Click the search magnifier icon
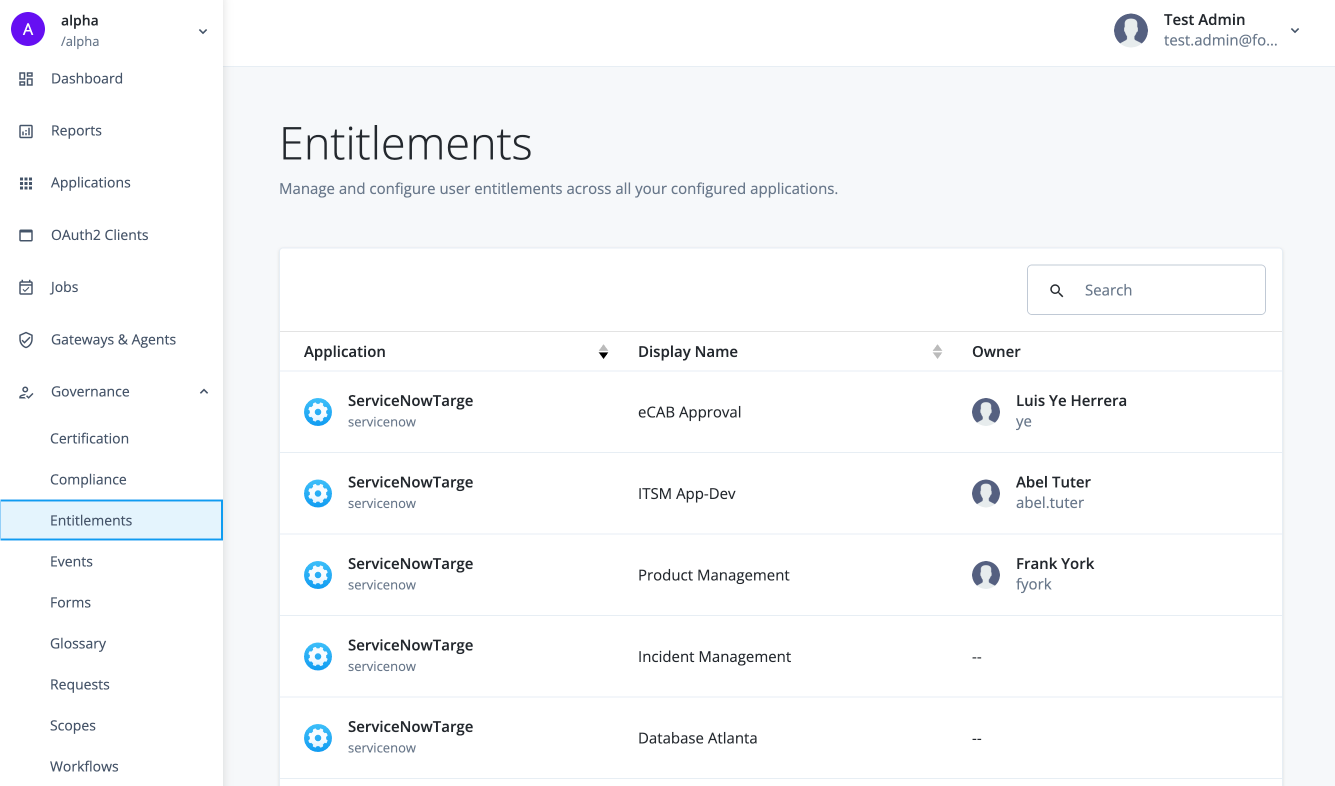 [1057, 290]
